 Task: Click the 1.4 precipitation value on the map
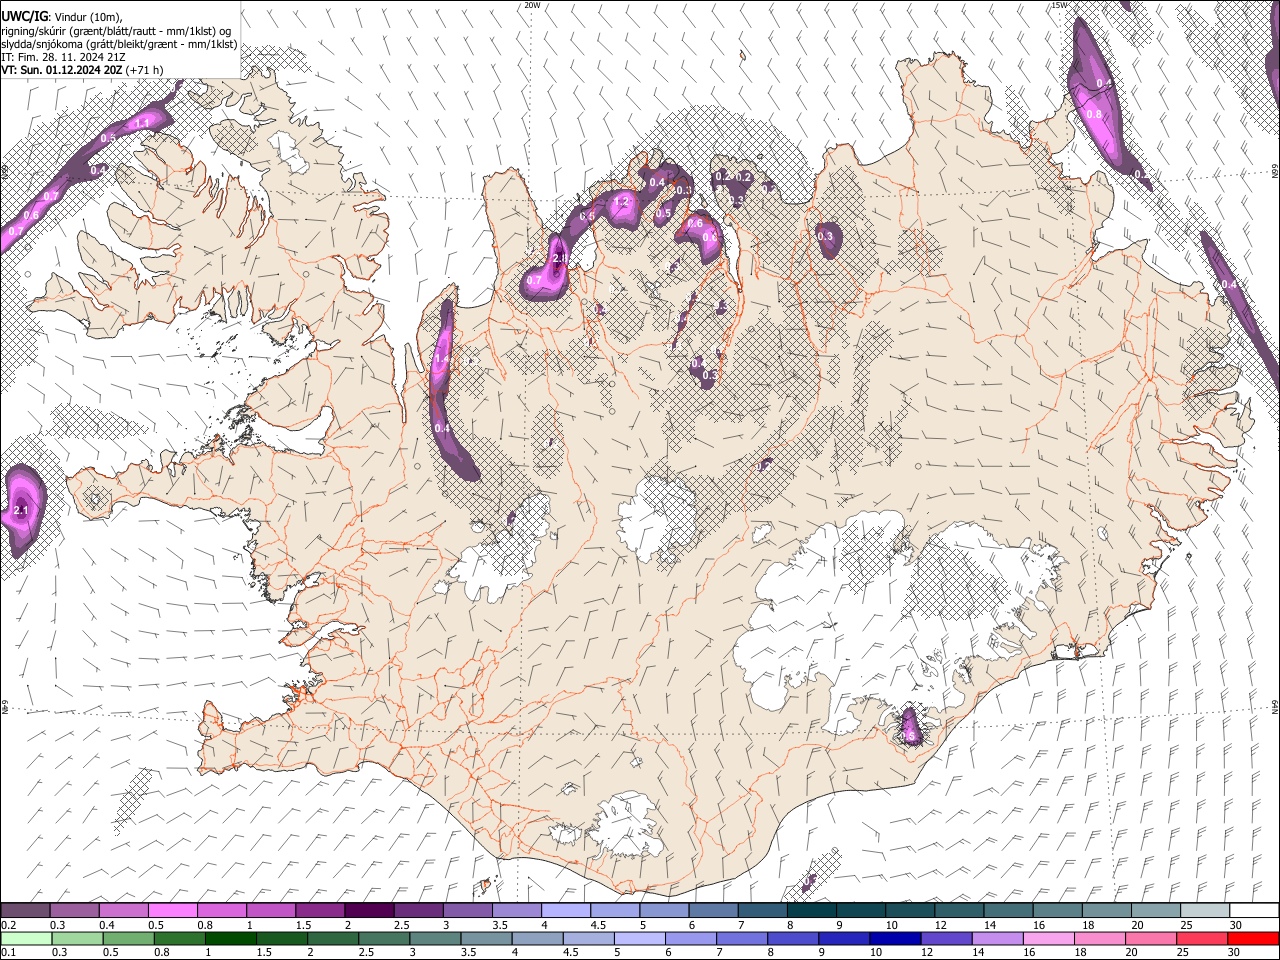tap(441, 358)
